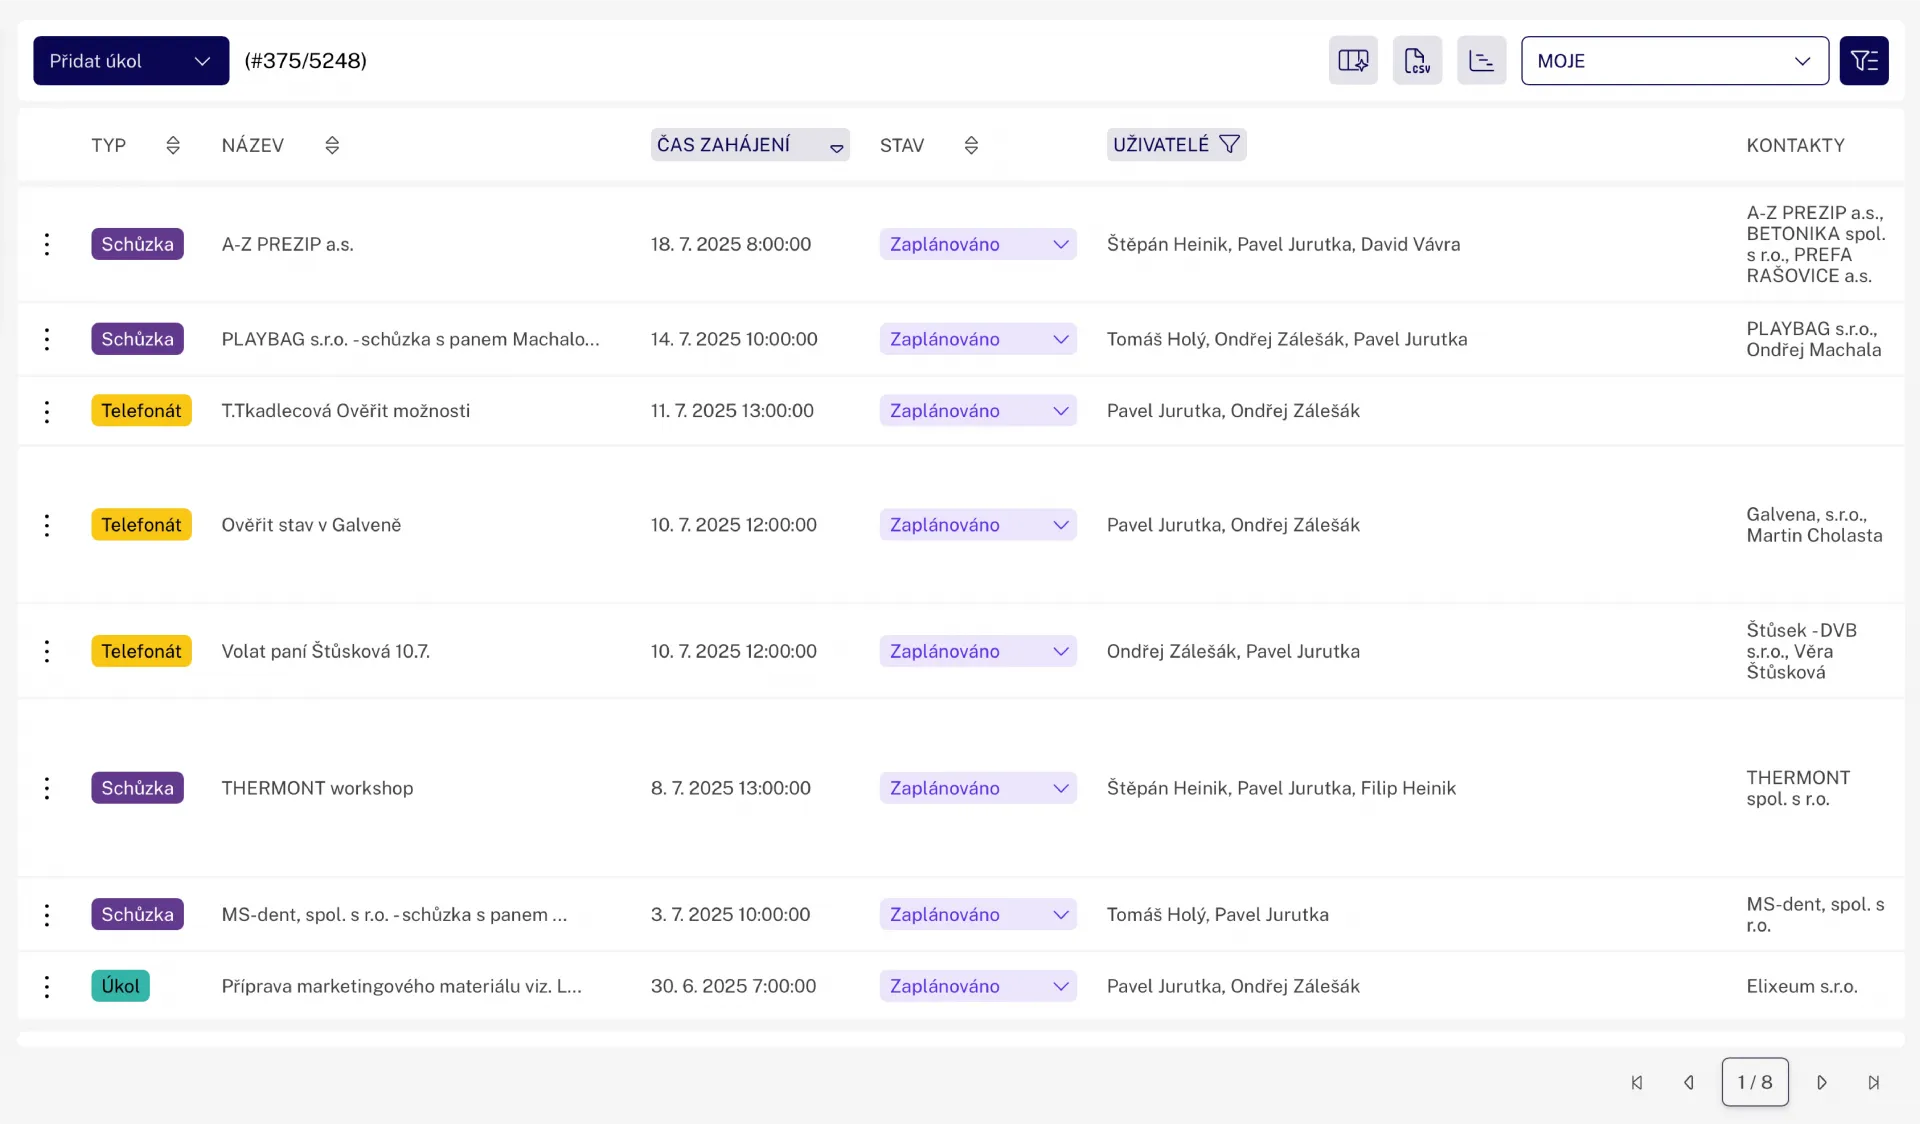This screenshot has height=1124, width=1920.
Task: Click the filter funnel on UŽIVATELÉ column
Action: click(x=1230, y=145)
